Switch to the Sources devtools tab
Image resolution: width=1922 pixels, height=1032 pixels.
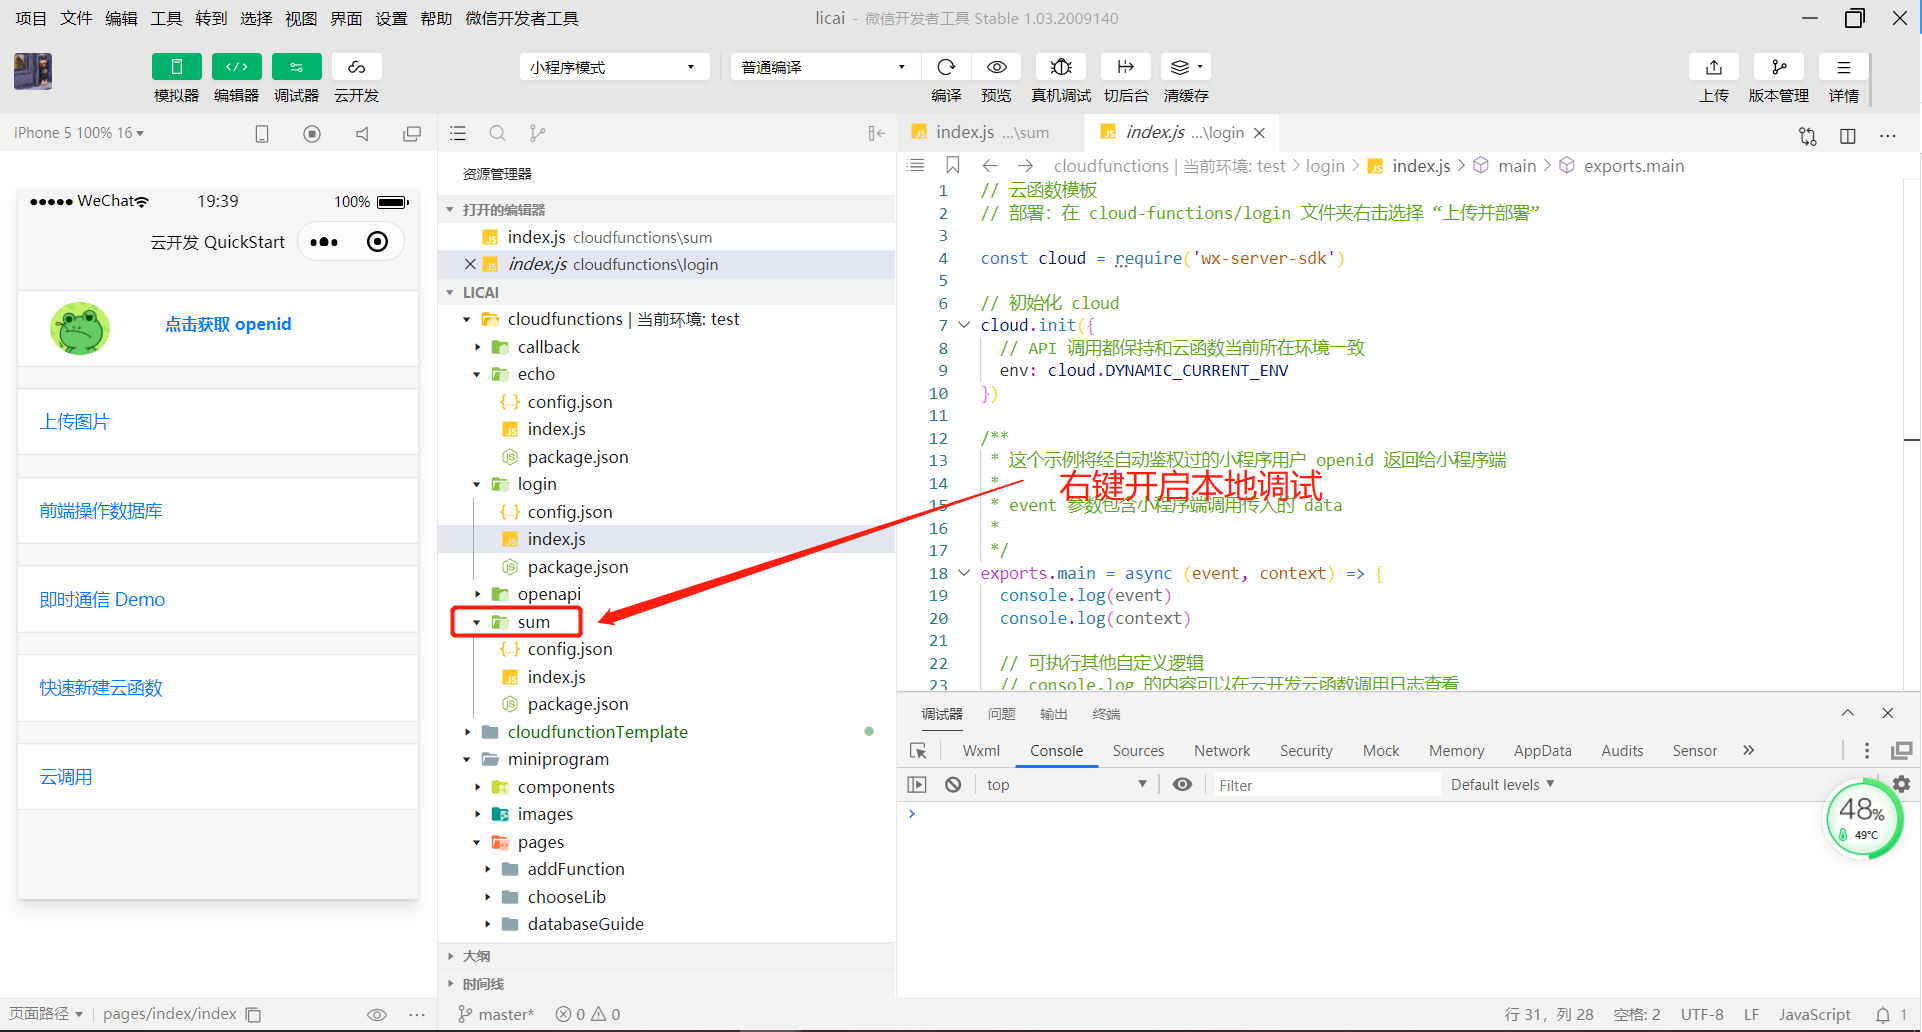(1138, 751)
